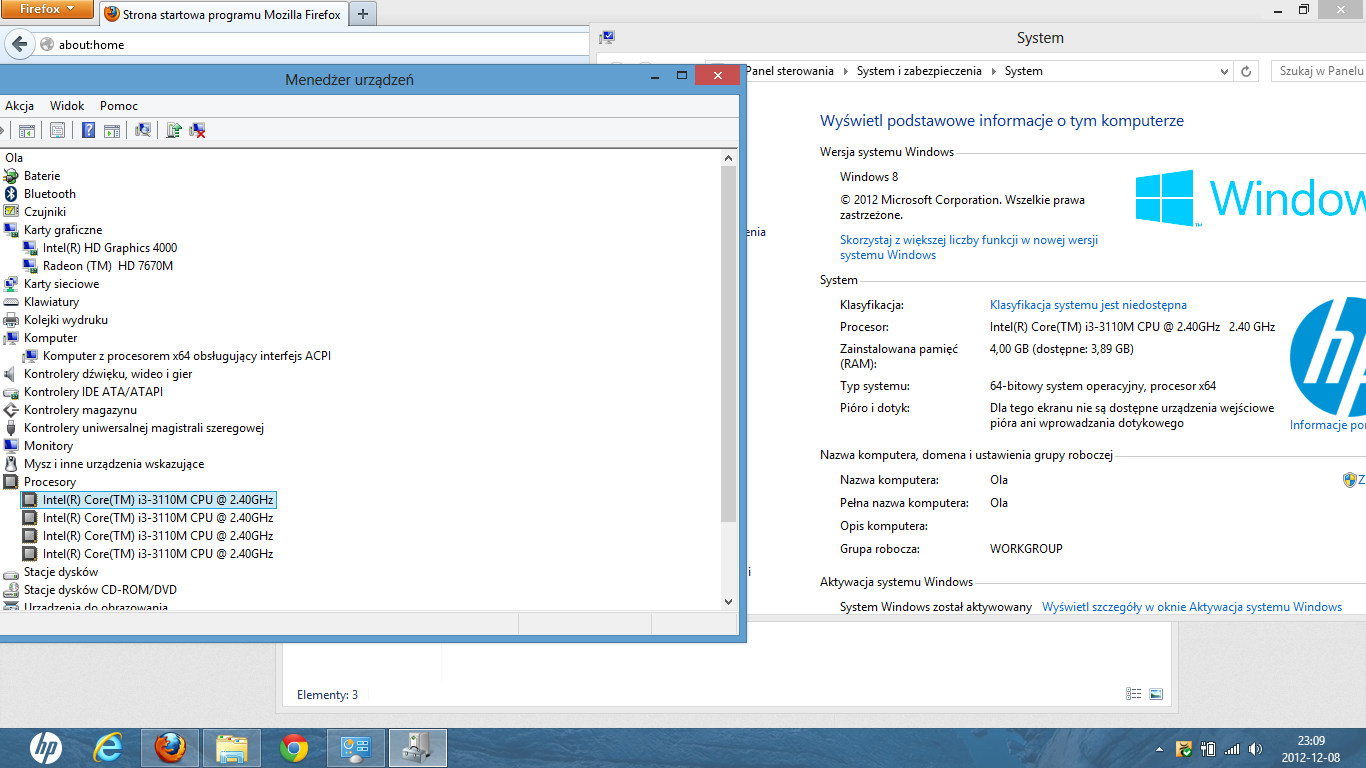Viewport: 1366px width, 768px height.
Task: Expand the System window address bar dropdown
Action: pos(1225,71)
